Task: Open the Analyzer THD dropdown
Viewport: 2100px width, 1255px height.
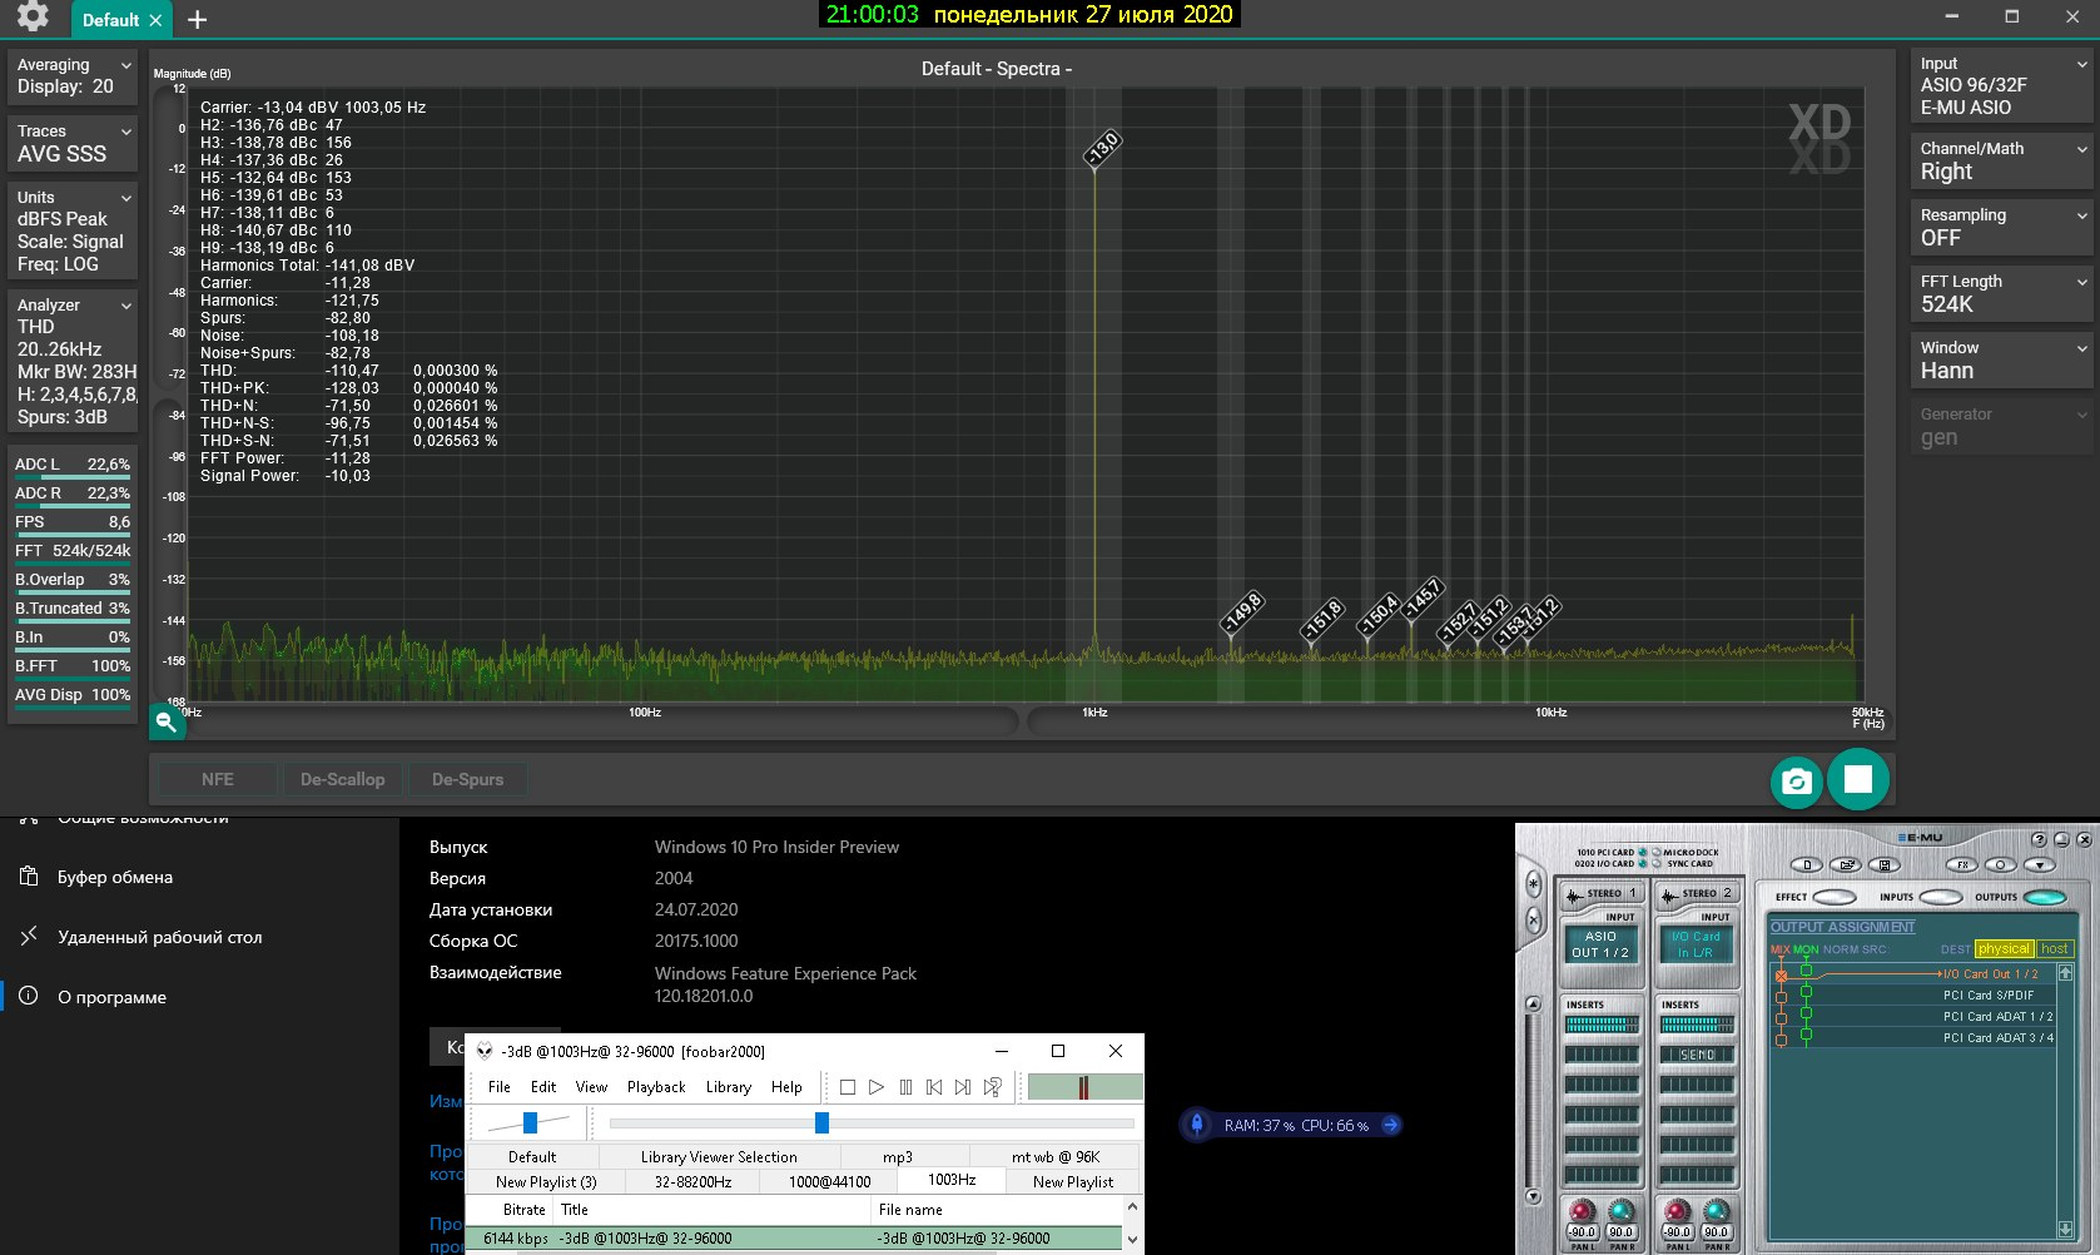Action: (72, 361)
